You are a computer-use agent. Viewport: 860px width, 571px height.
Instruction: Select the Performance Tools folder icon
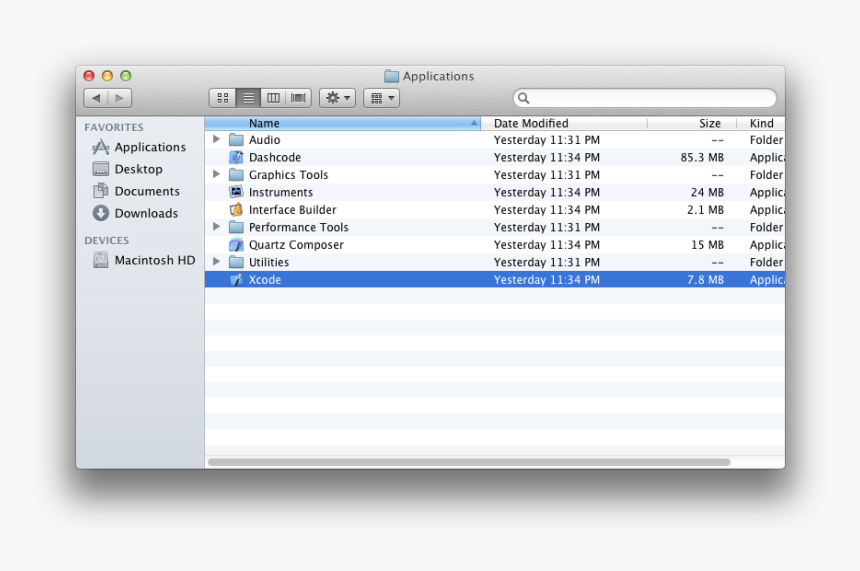[x=236, y=227]
